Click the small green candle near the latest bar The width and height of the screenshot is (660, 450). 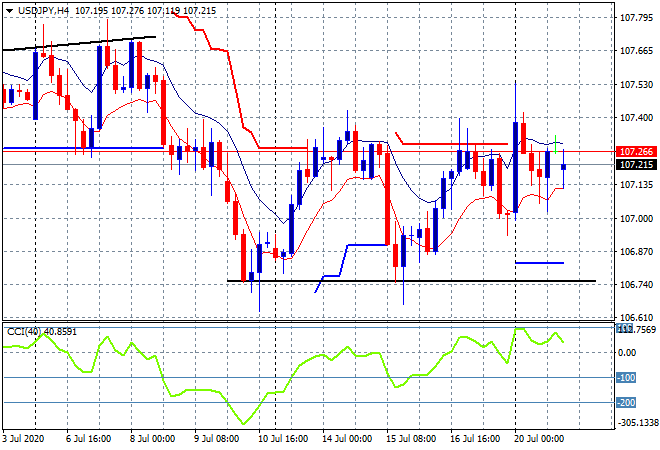(556, 144)
